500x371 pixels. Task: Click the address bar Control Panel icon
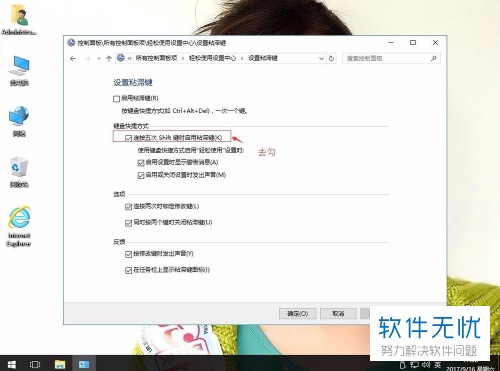[x=121, y=58]
